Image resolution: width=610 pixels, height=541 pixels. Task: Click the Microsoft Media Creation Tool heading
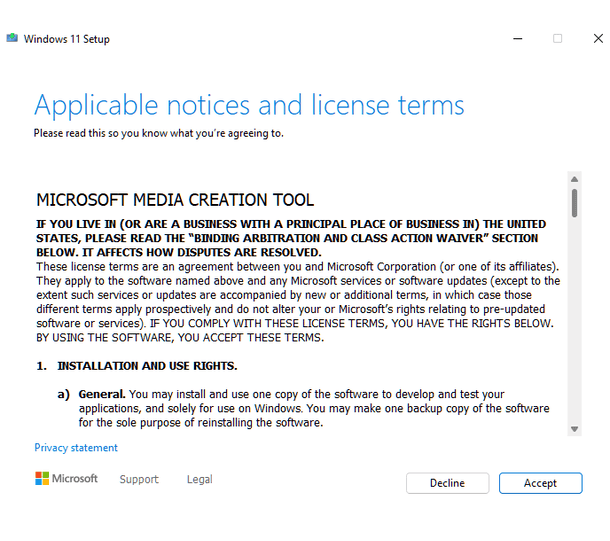[175, 200]
